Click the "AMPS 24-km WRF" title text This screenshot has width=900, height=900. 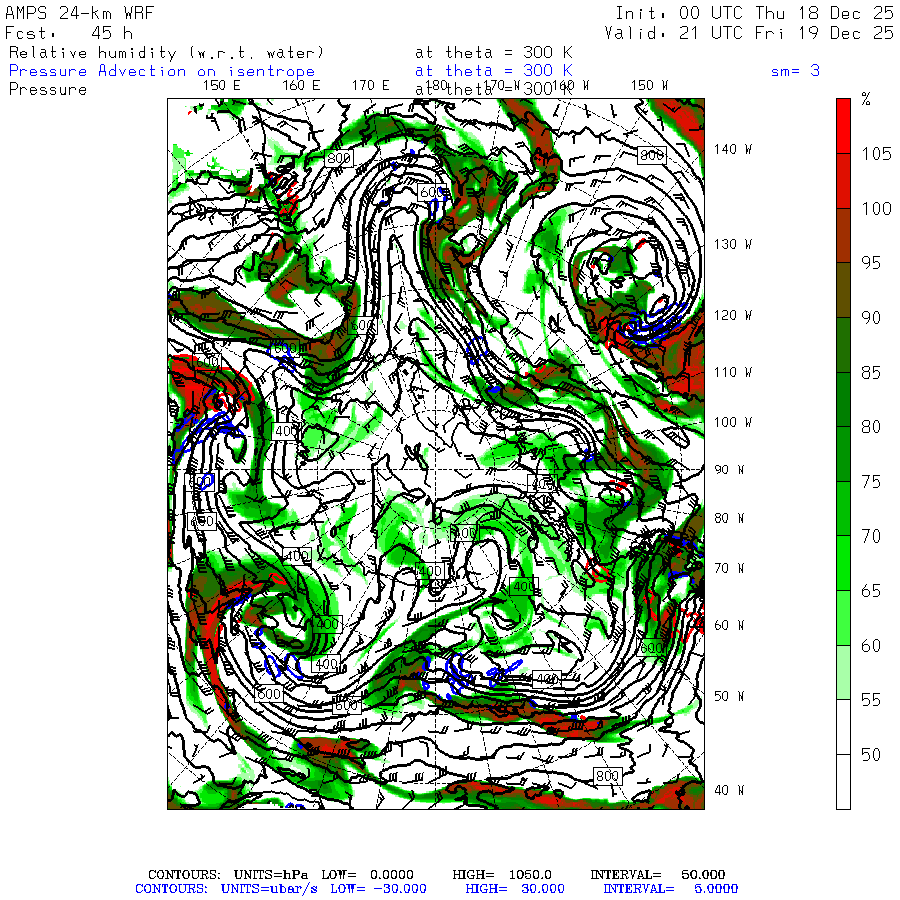tap(80, 13)
